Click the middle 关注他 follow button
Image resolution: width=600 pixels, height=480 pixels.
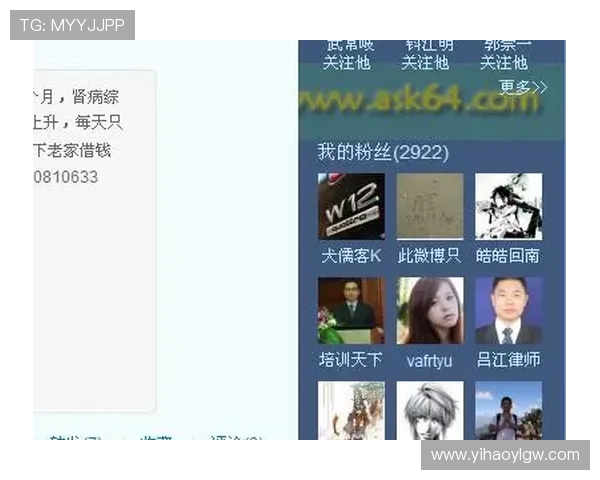point(426,63)
